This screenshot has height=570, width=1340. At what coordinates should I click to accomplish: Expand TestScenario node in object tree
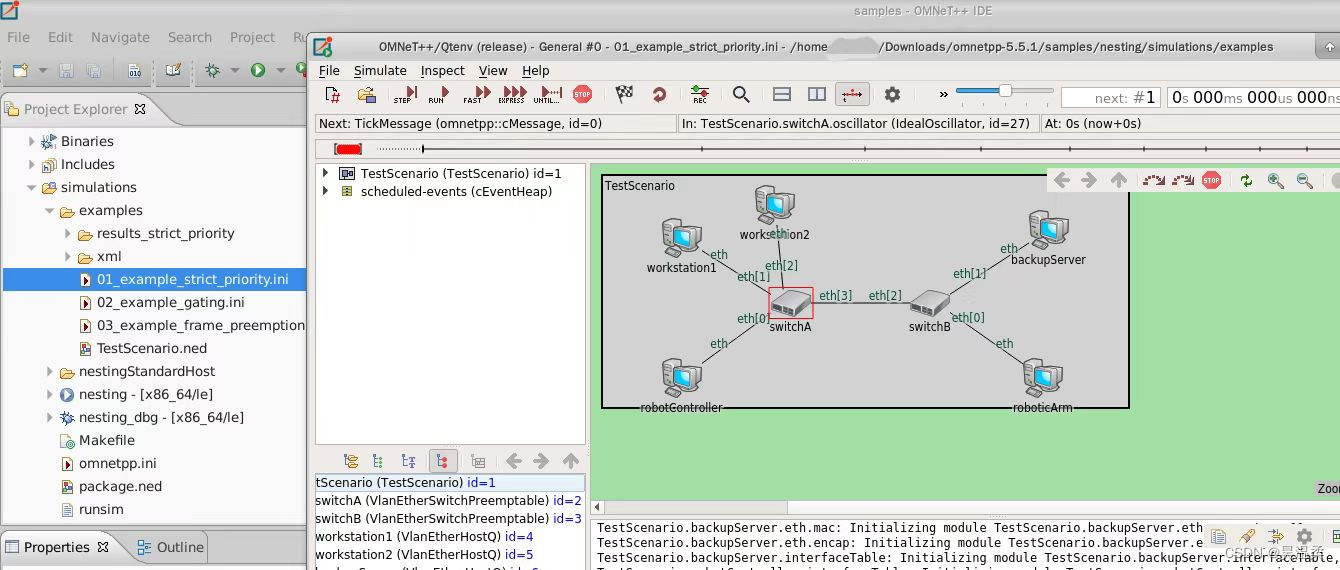click(x=324, y=173)
